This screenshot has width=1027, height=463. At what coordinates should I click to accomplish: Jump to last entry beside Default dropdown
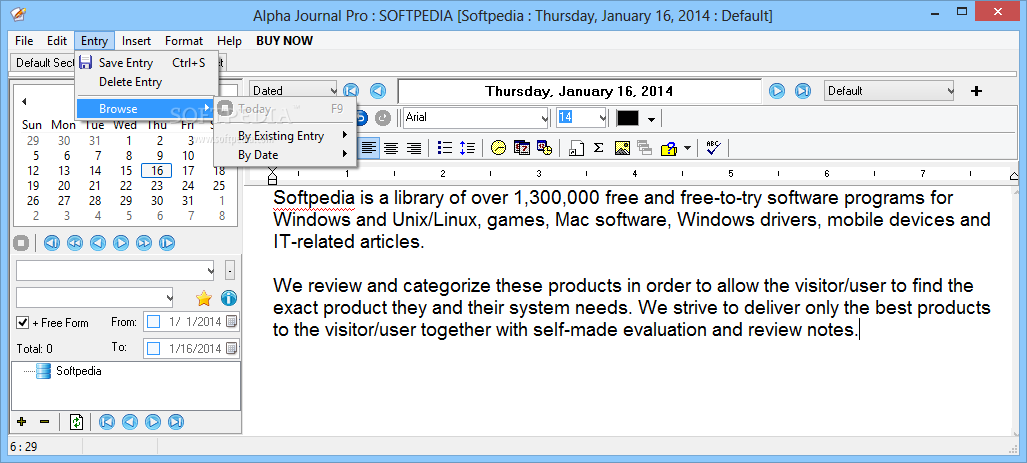(803, 91)
